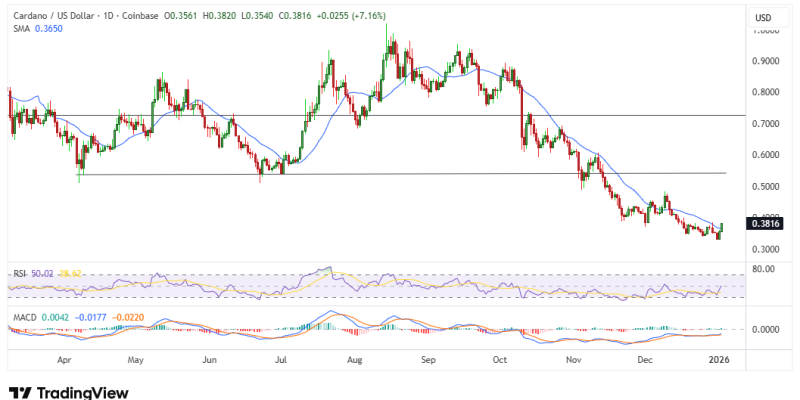This screenshot has height=400, width=800.
Task: Click the current price tag 0.3816
Action: pyautogui.click(x=763, y=224)
